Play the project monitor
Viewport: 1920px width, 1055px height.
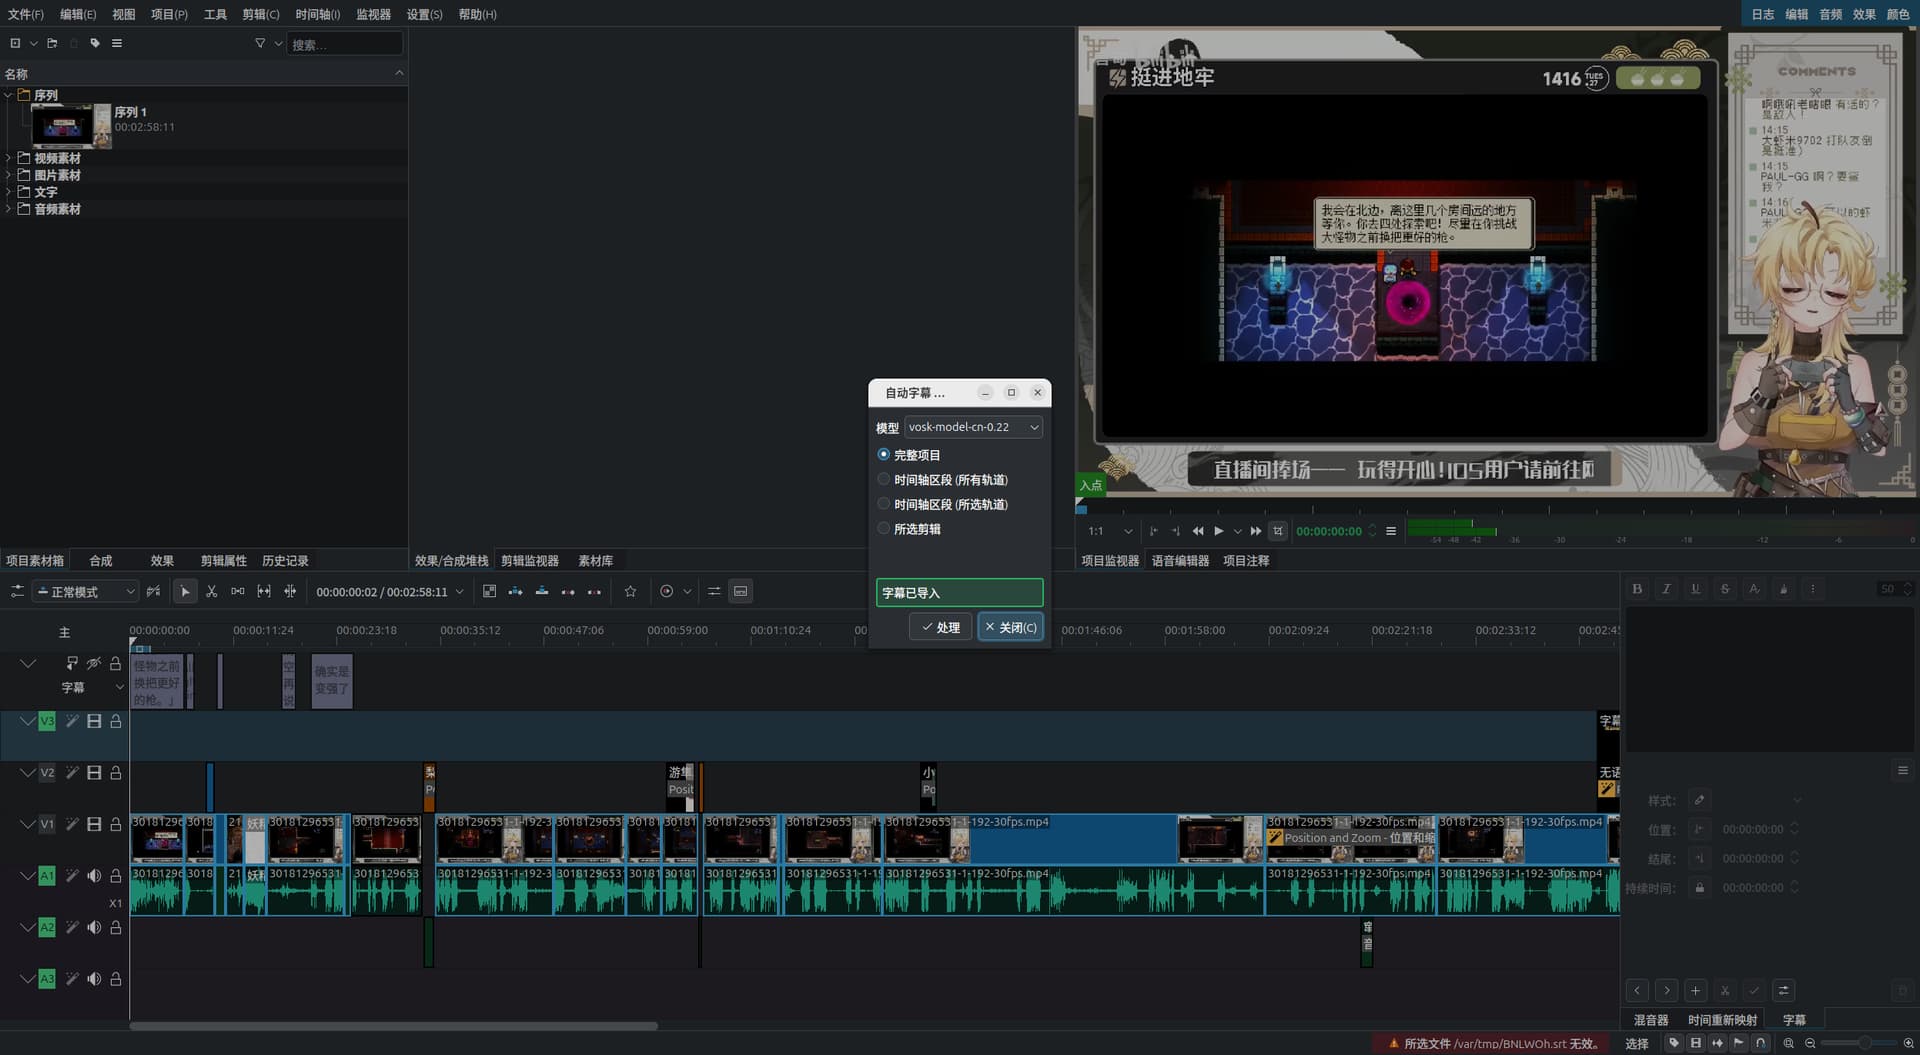point(1218,531)
